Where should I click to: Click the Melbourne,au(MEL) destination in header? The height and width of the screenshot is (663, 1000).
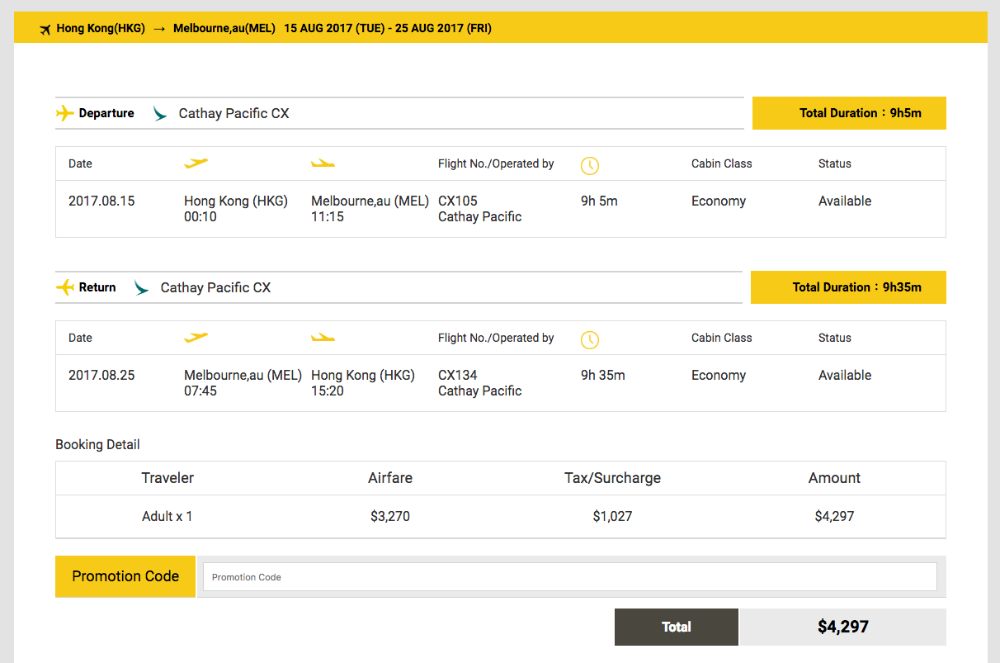click(224, 28)
